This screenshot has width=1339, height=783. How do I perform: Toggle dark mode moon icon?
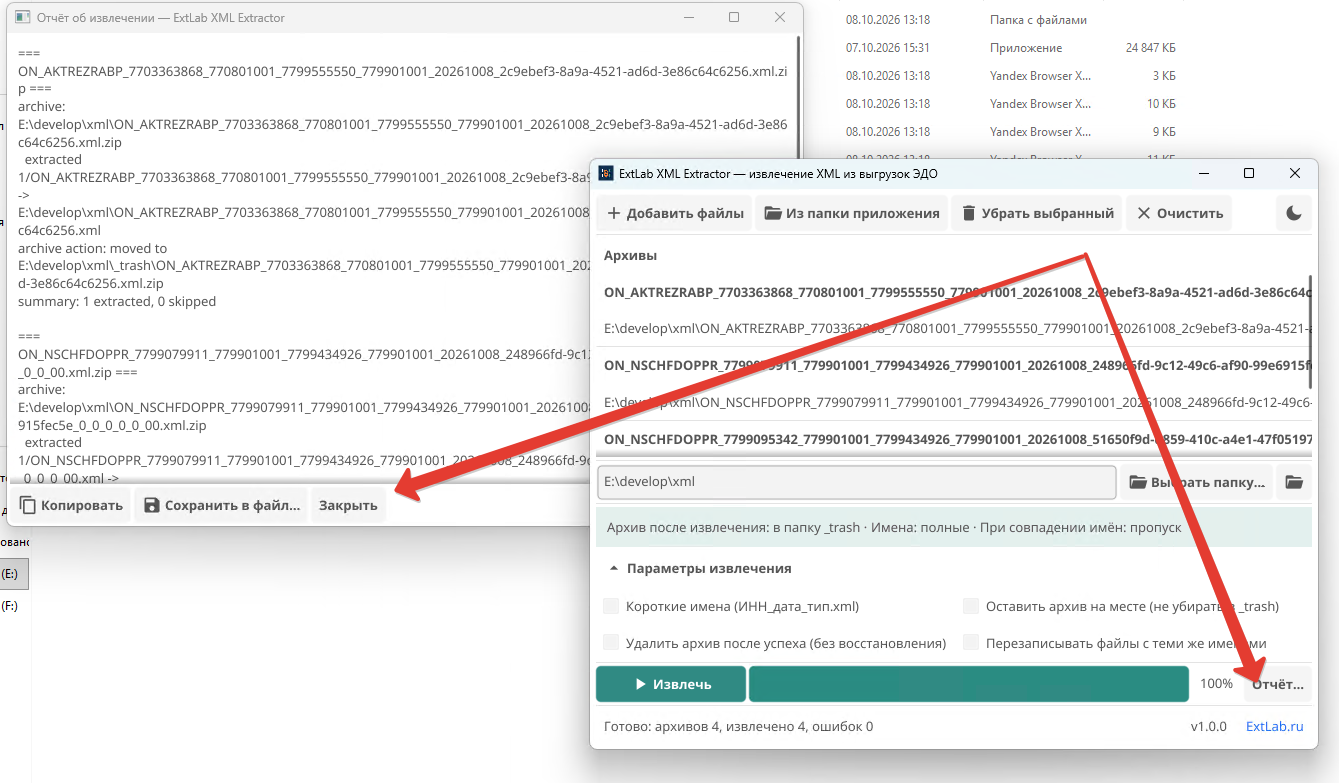click(x=1293, y=213)
